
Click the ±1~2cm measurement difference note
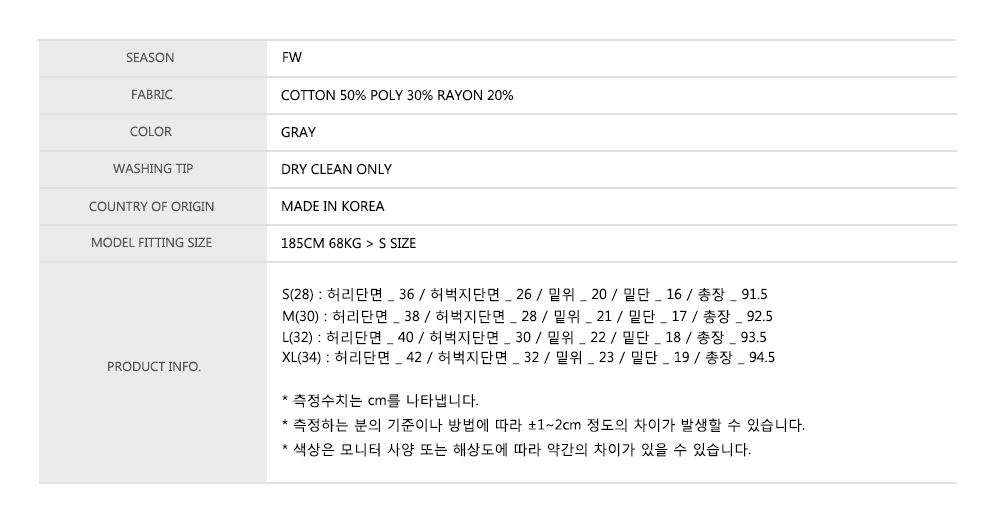coord(543,425)
